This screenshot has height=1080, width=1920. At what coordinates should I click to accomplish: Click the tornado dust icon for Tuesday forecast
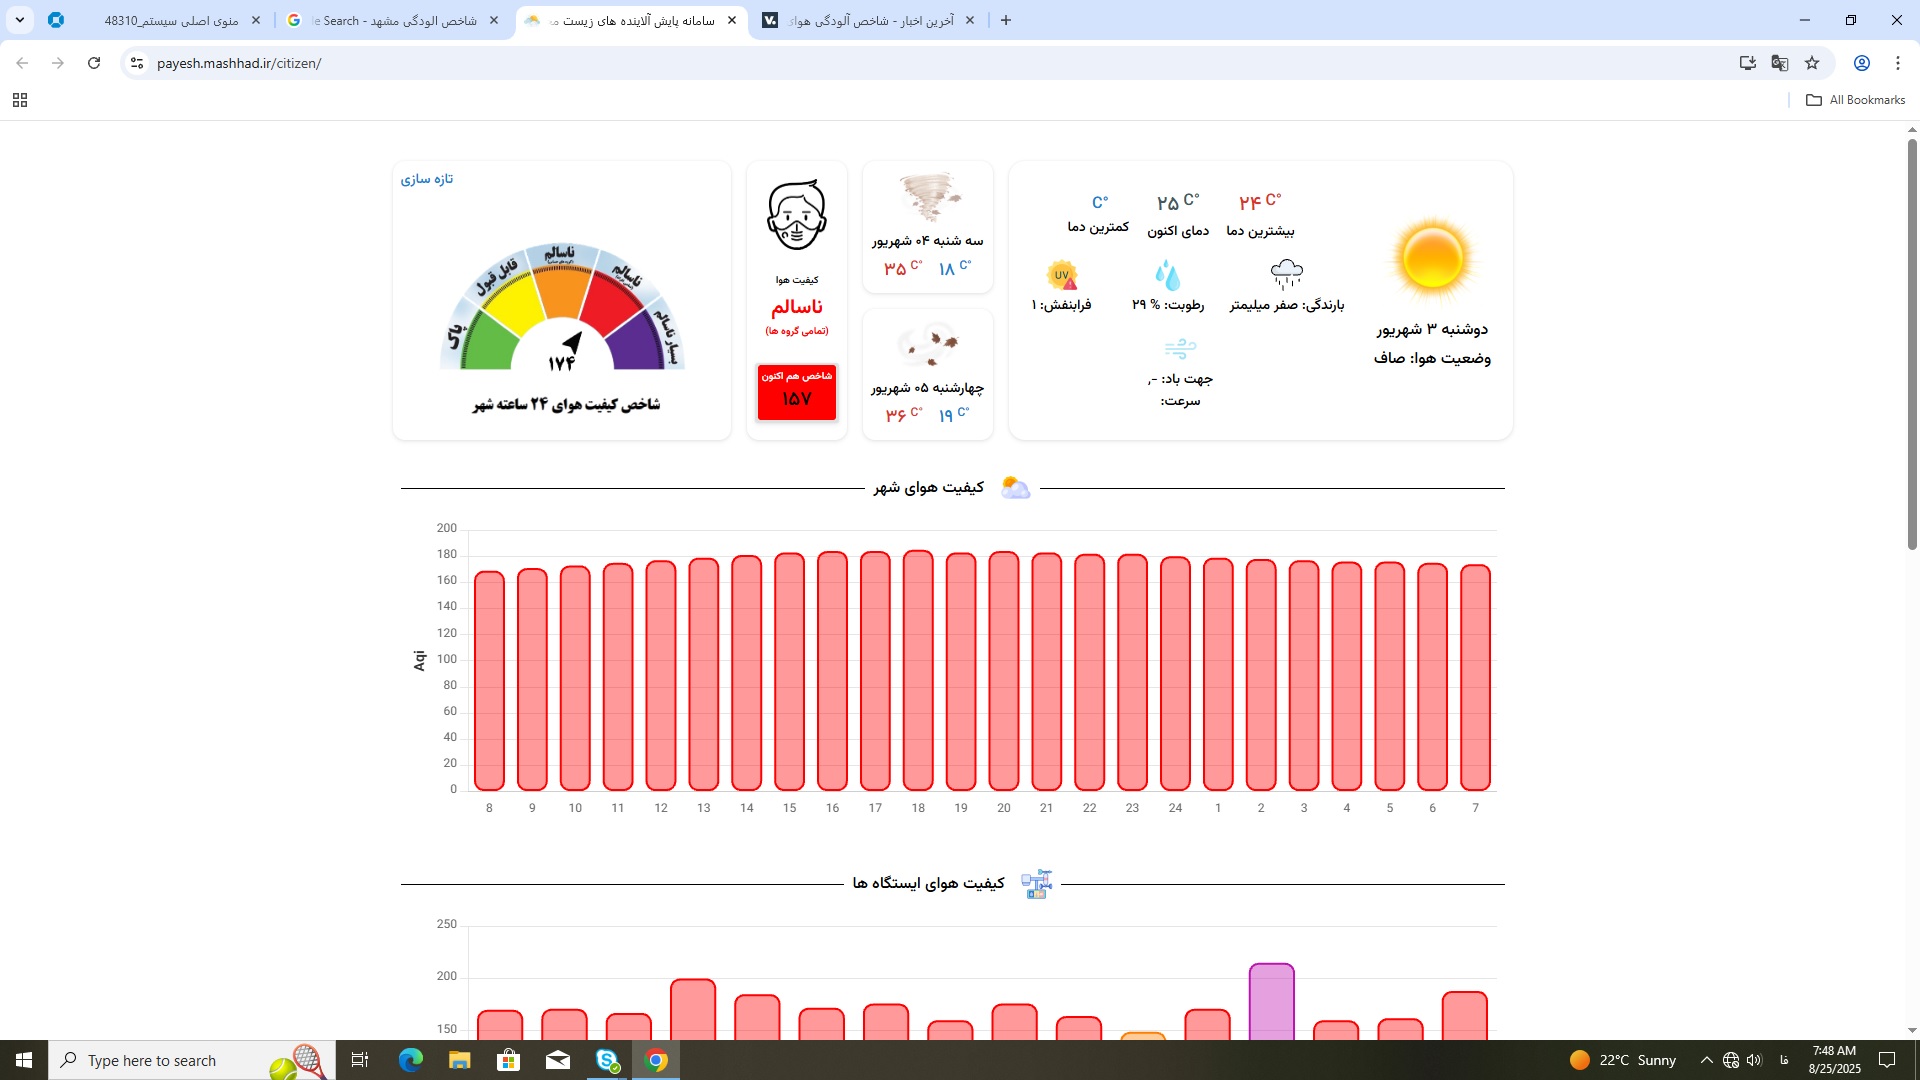[x=928, y=198]
